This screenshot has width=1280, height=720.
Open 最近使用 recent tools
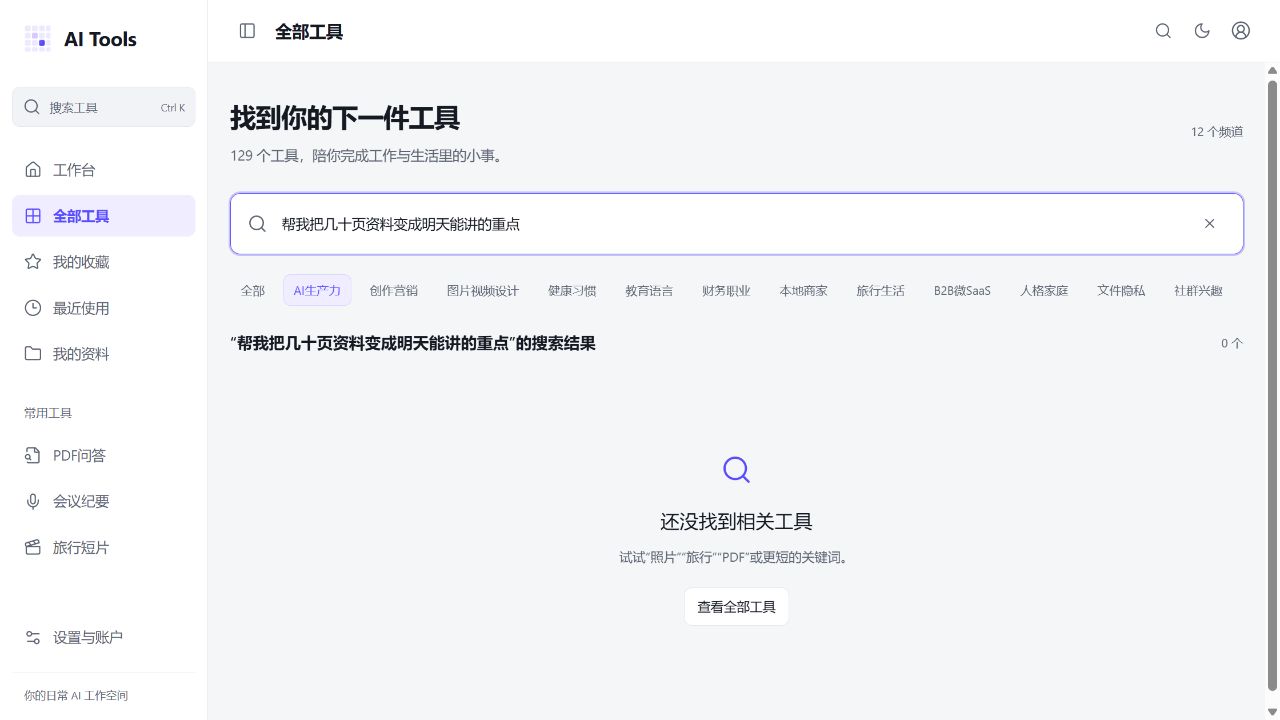pos(104,308)
